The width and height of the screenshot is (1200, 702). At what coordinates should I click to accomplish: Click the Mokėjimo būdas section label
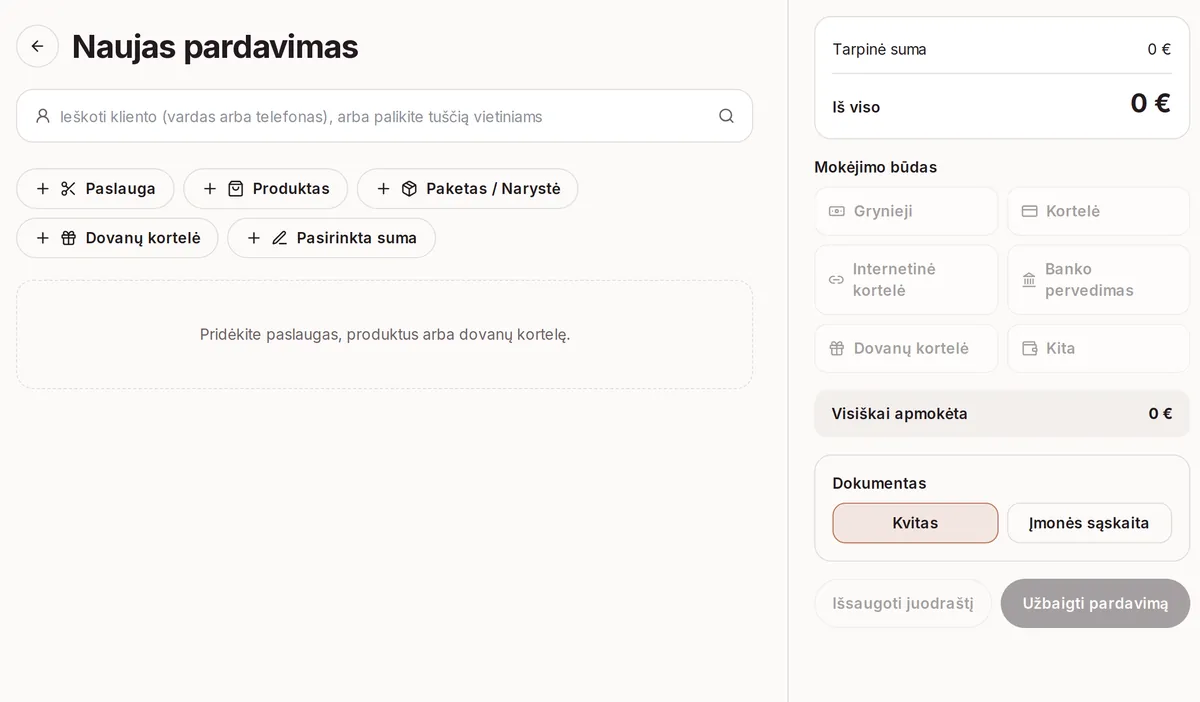point(875,167)
